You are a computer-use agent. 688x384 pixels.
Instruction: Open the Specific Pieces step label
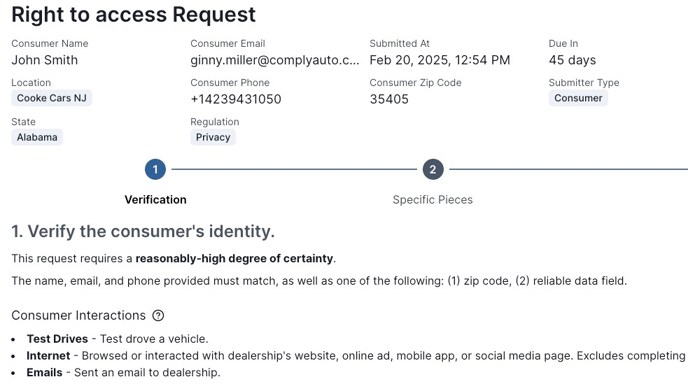pyautogui.click(x=433, y=200)
